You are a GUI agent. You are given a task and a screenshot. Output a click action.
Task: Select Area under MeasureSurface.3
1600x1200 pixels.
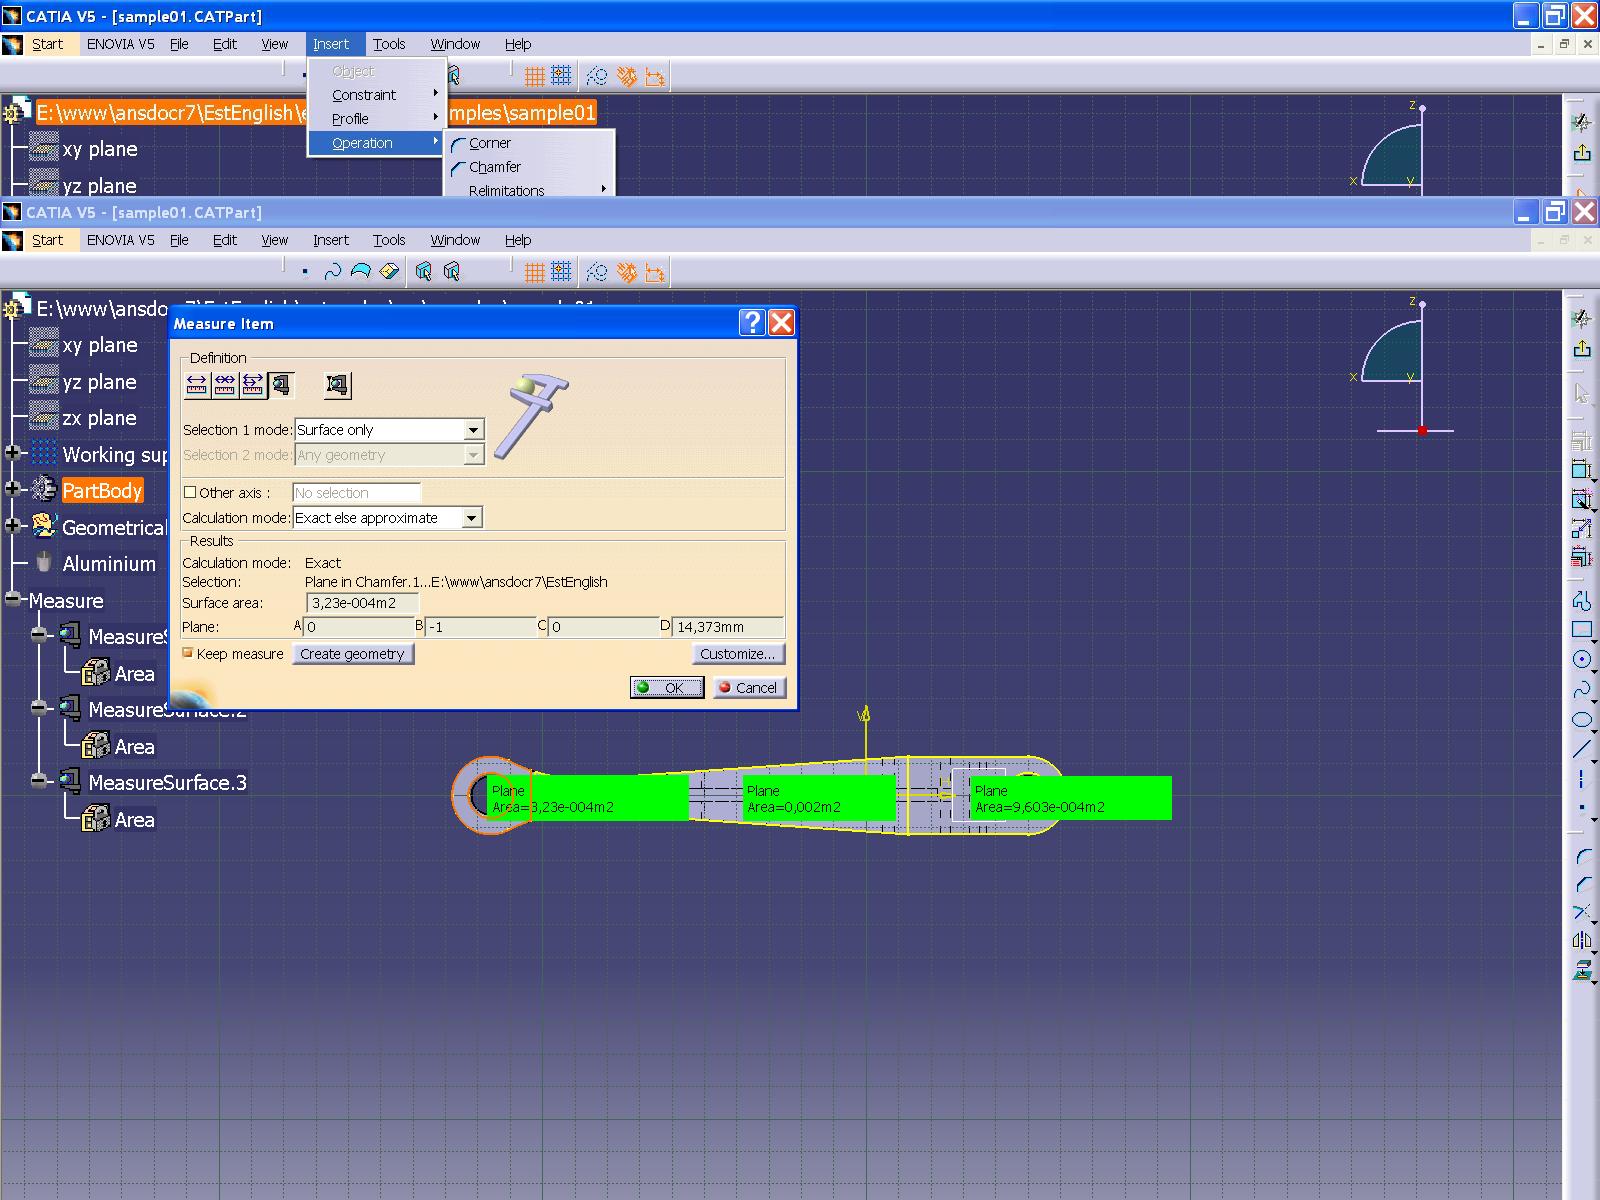[118, 820]
